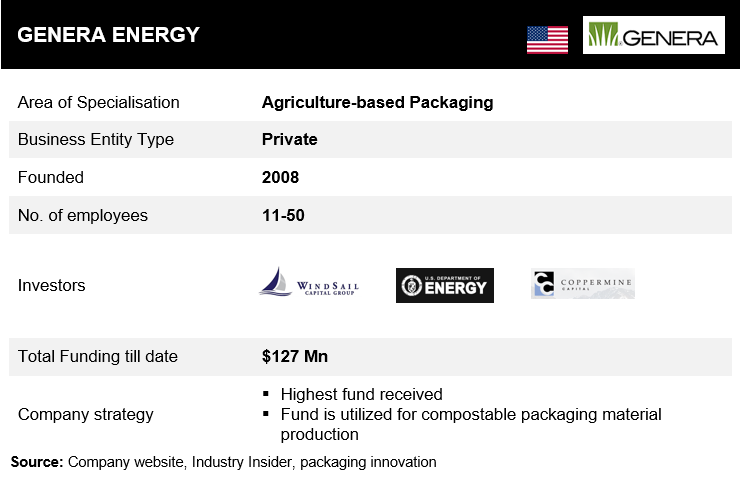The image size is (740, 479).
Task: Click the $127 Mn funding amount
Action: click(x=295, y=356)
